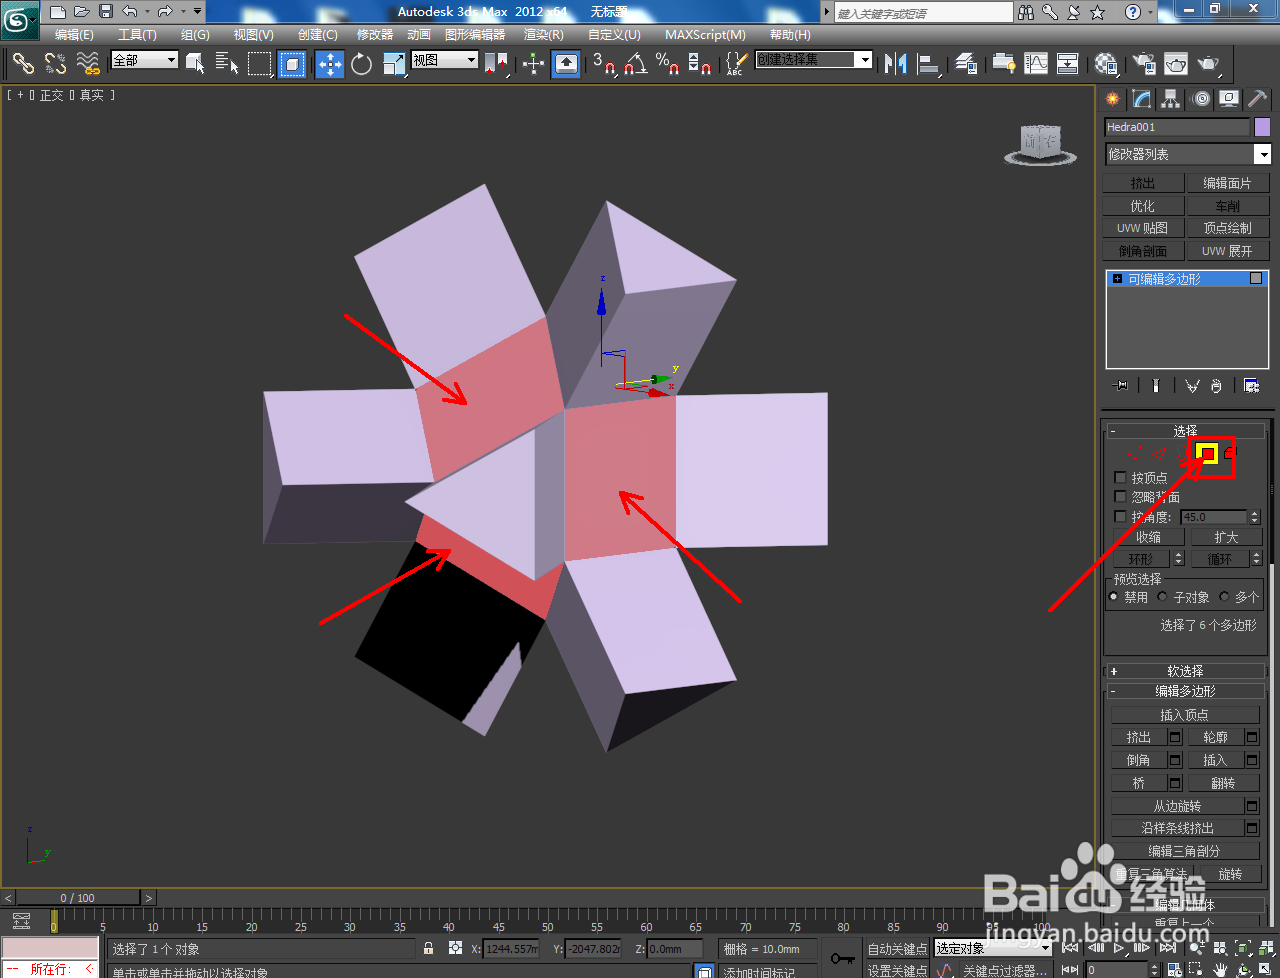Viewport: 1280px width, 978px height.
Task: Activate the Select and Rotate tool
Action: pyautogui.click(x=361, y=64)
